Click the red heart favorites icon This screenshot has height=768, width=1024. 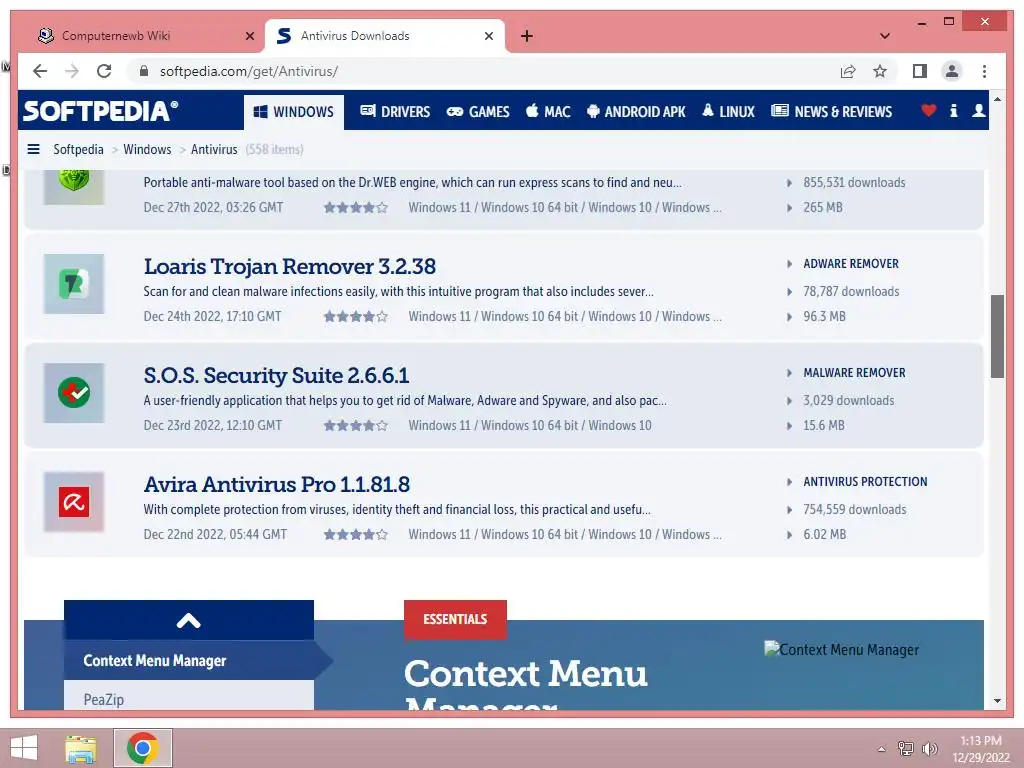928,110
